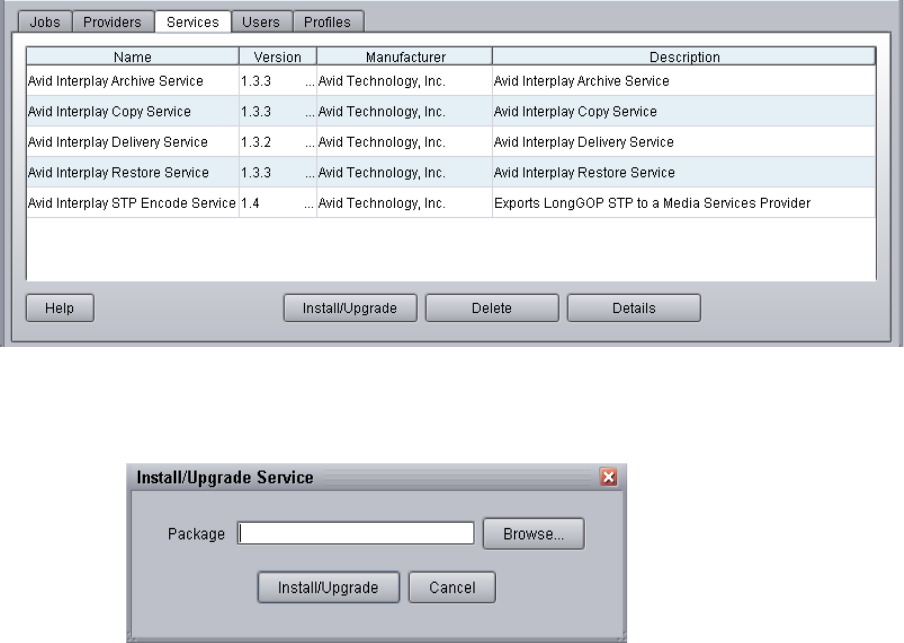Focus the Package input field
The height and width of the screenshot is (643, 904).
(356, 533)
